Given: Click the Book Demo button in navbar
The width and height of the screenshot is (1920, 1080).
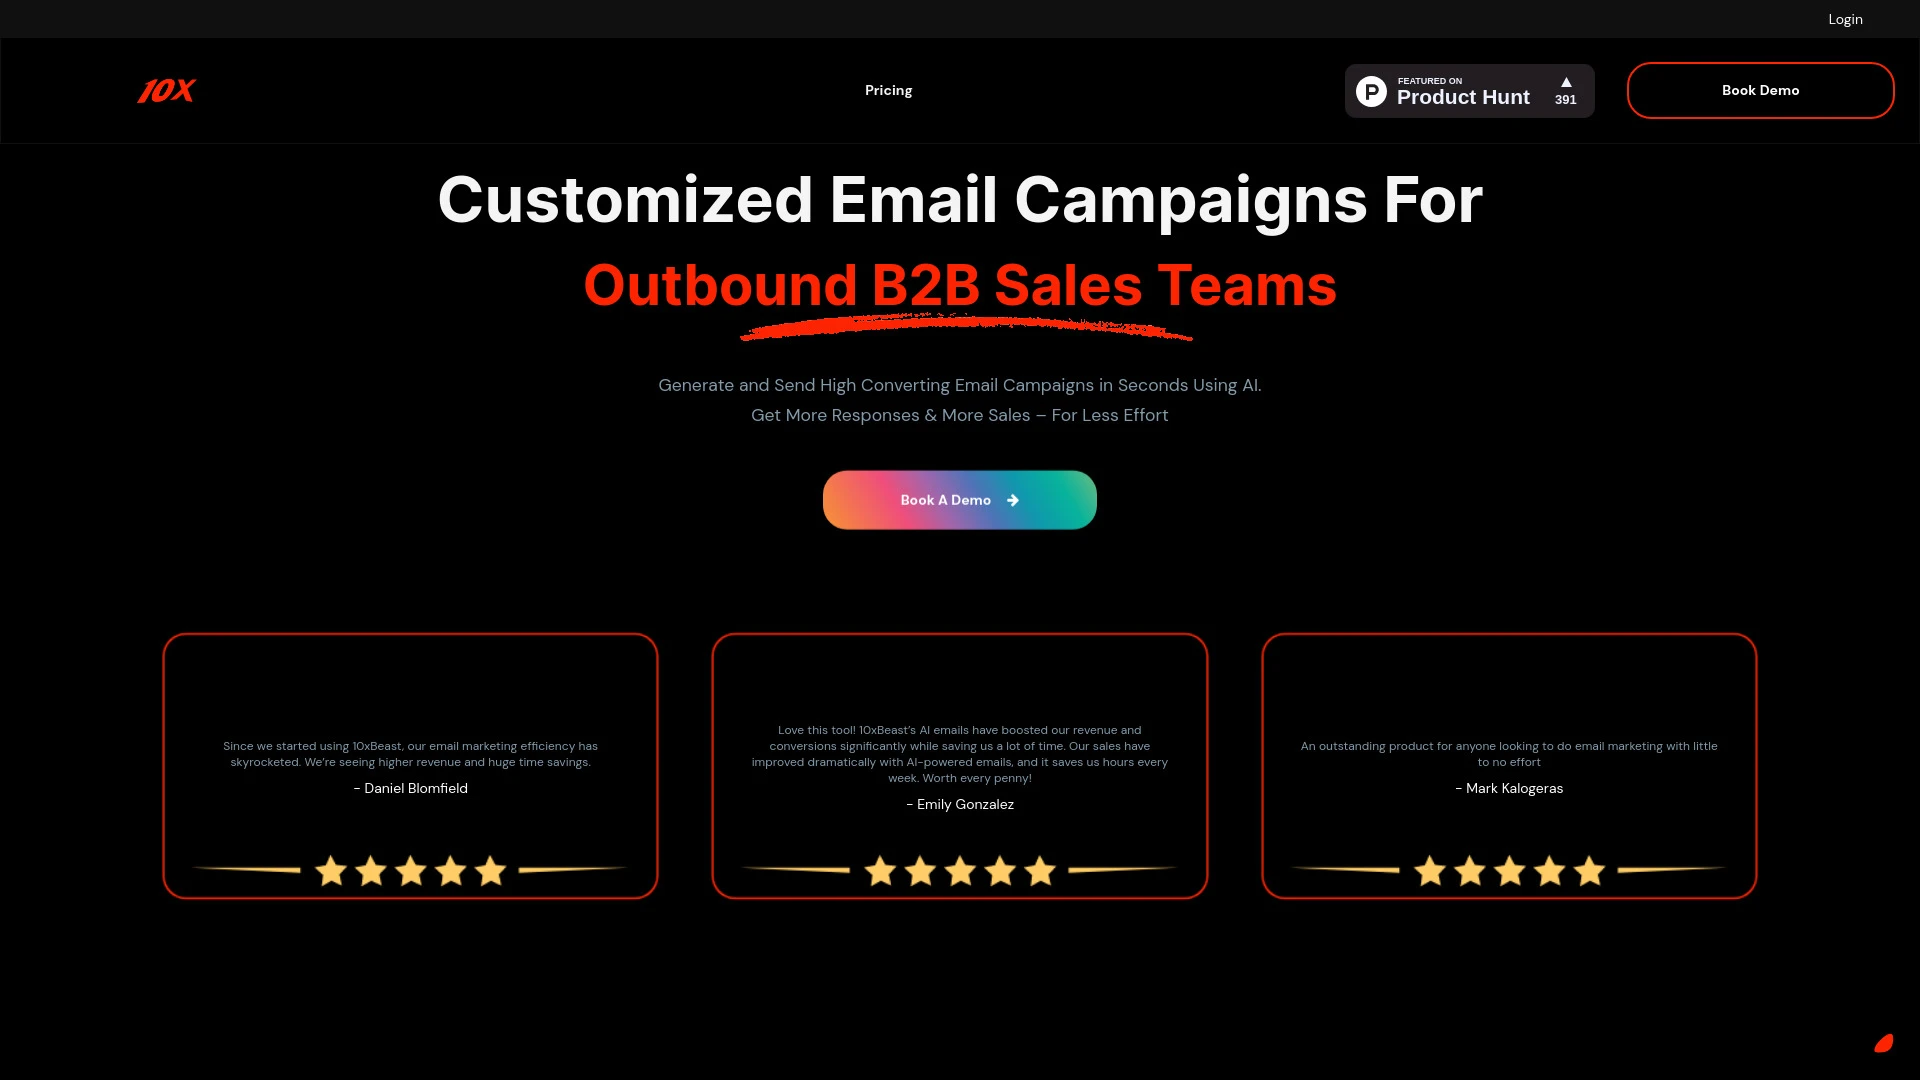Looking at the screenshot, I should (1760, 90).
